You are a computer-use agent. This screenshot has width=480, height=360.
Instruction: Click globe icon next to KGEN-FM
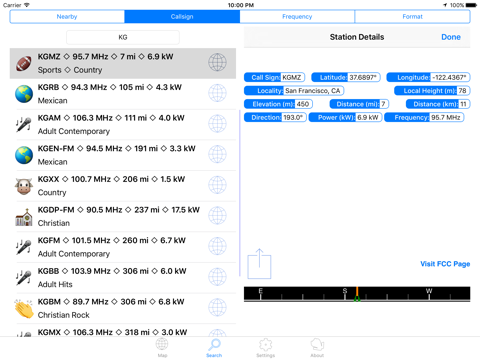(x=217, y=154)
